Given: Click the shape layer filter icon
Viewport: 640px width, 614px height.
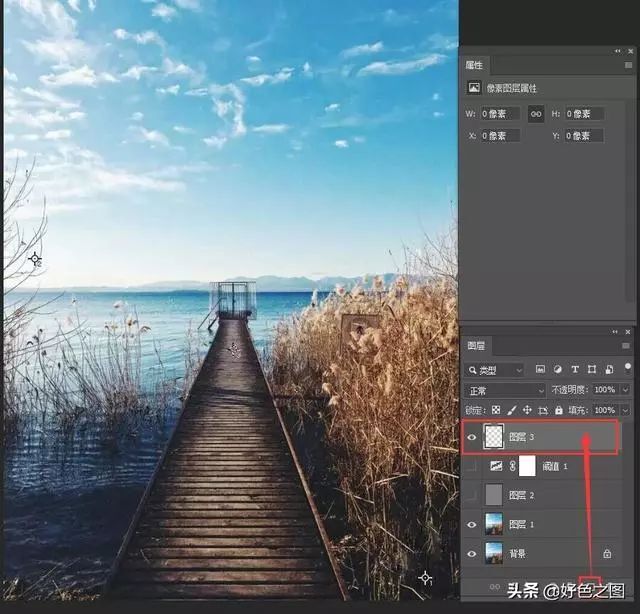Looking at the screenshot, I should pyautogui.click(x=592, y=370).
